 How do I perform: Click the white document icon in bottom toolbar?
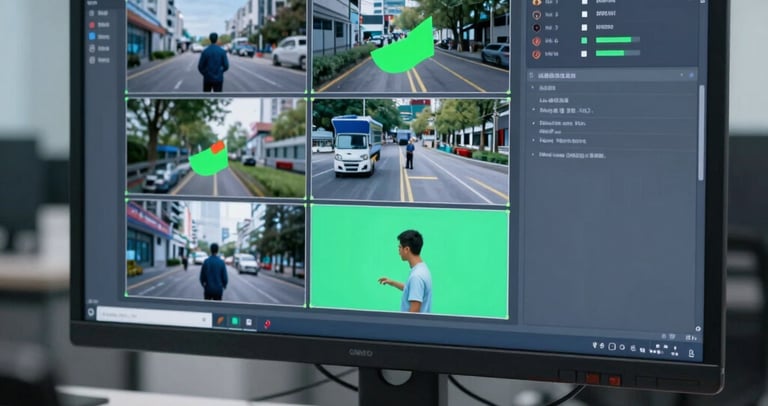pyautogui.click(x=249, y=322)
